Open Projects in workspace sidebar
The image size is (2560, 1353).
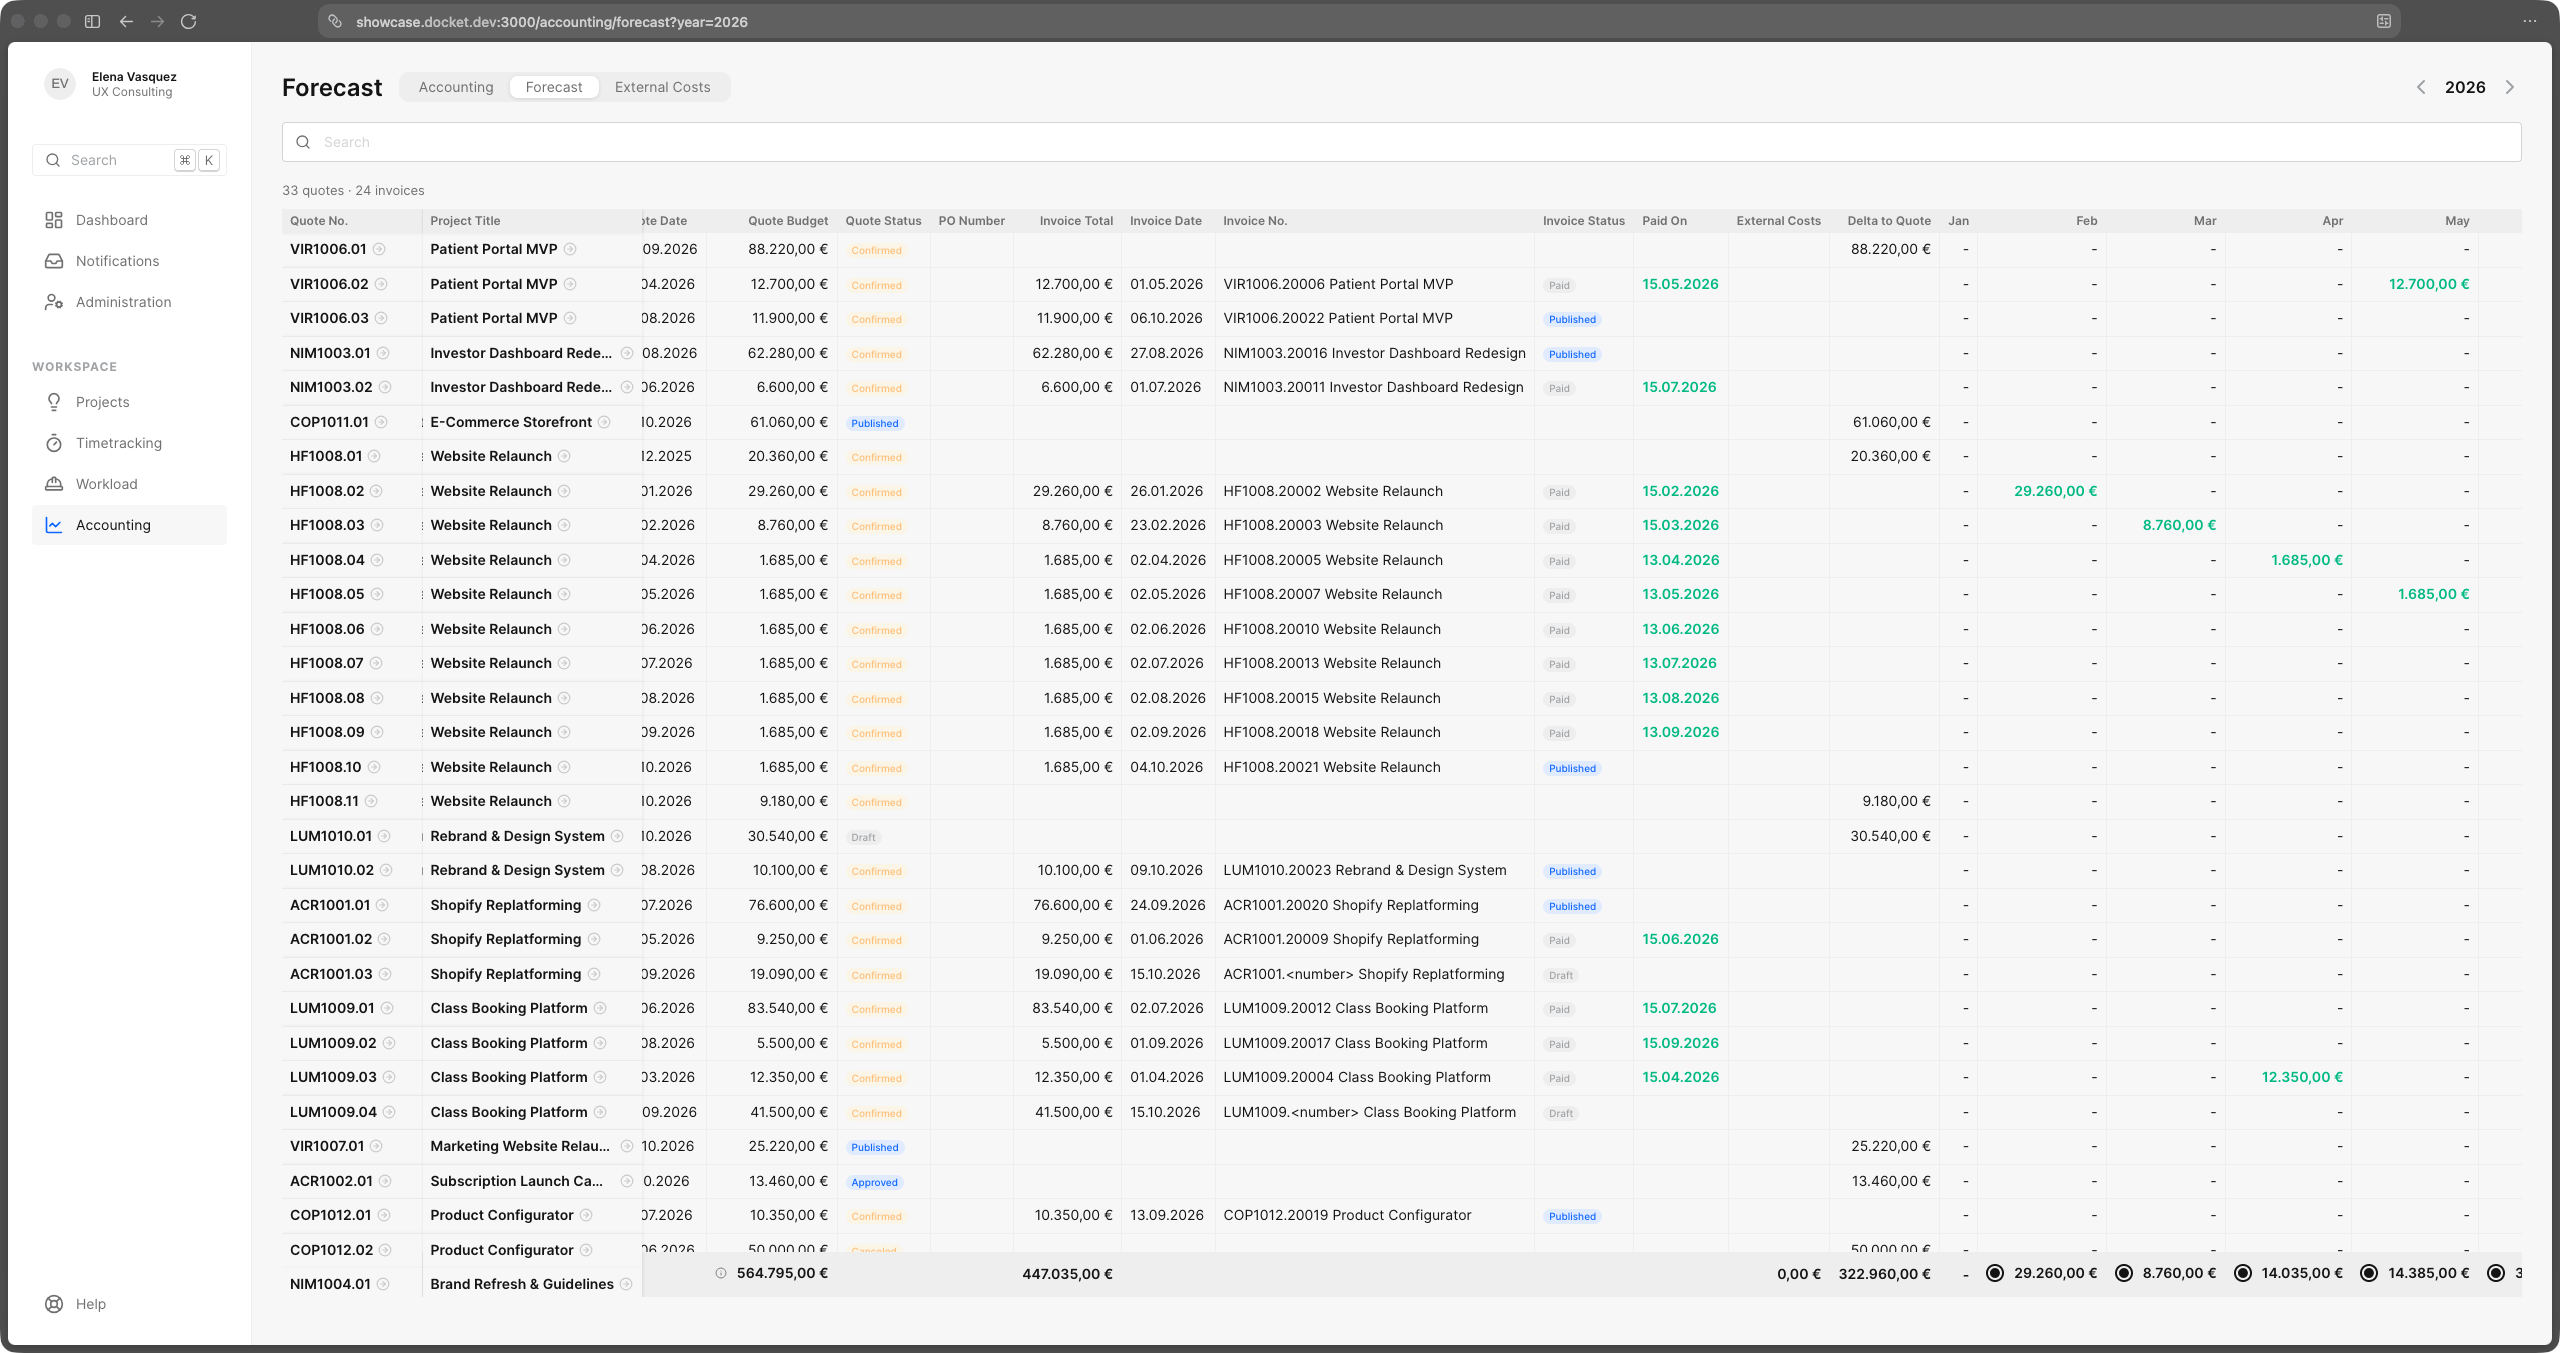coord(129,402)
